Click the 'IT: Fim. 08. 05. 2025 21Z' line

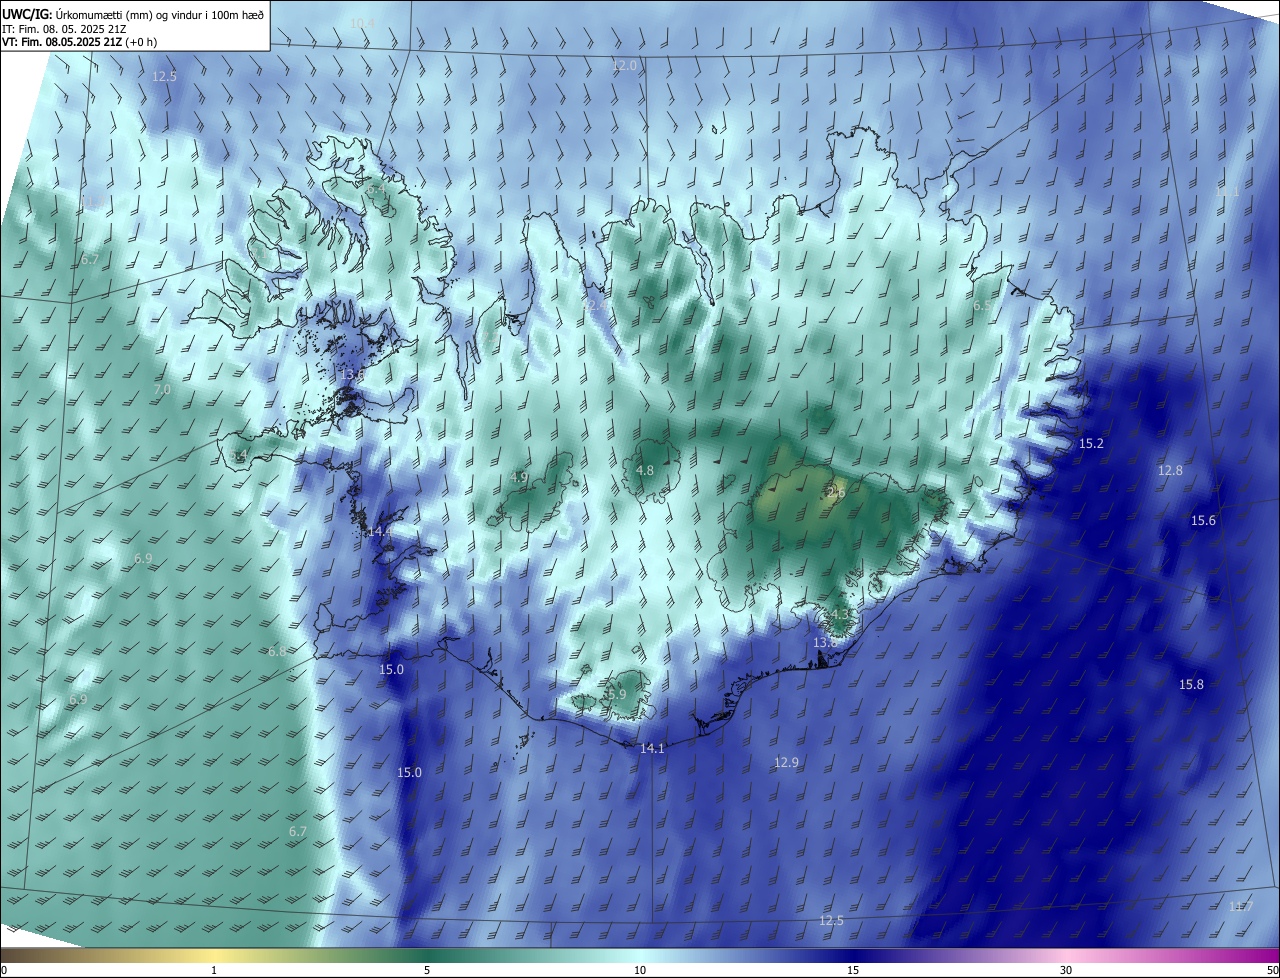[63, 28]
